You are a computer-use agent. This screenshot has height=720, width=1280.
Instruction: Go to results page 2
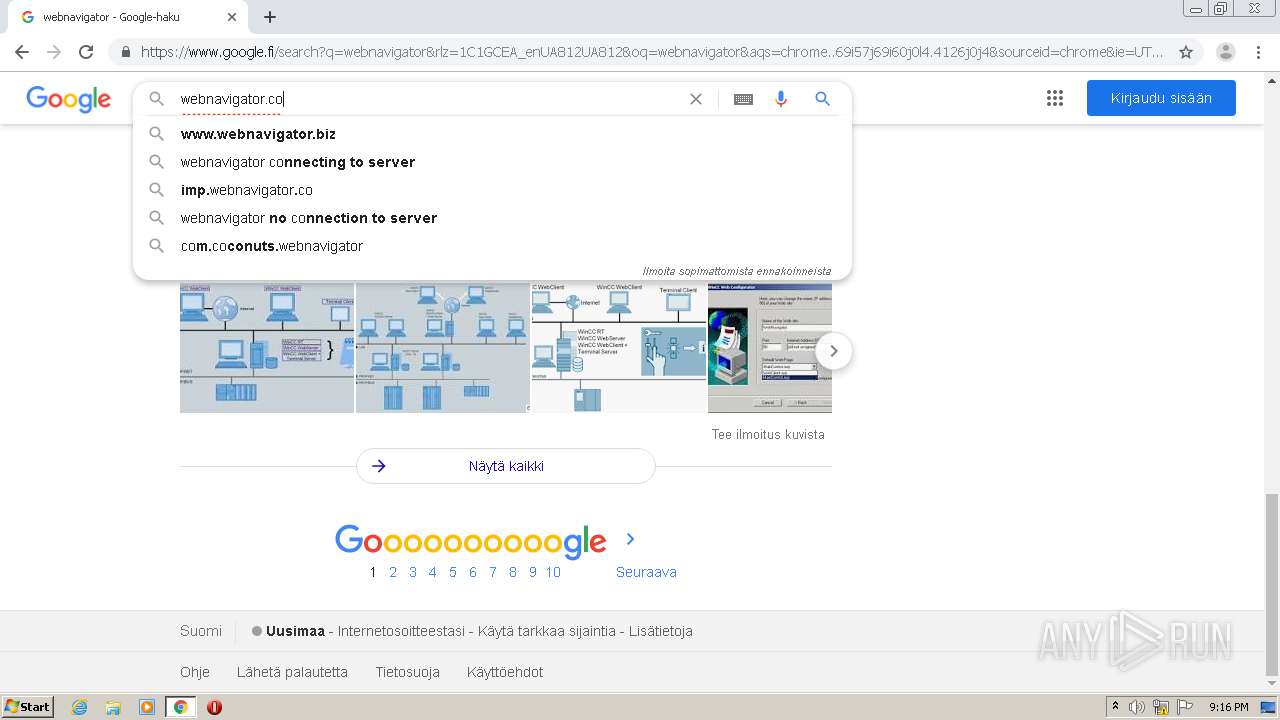(x=393, y=572)
